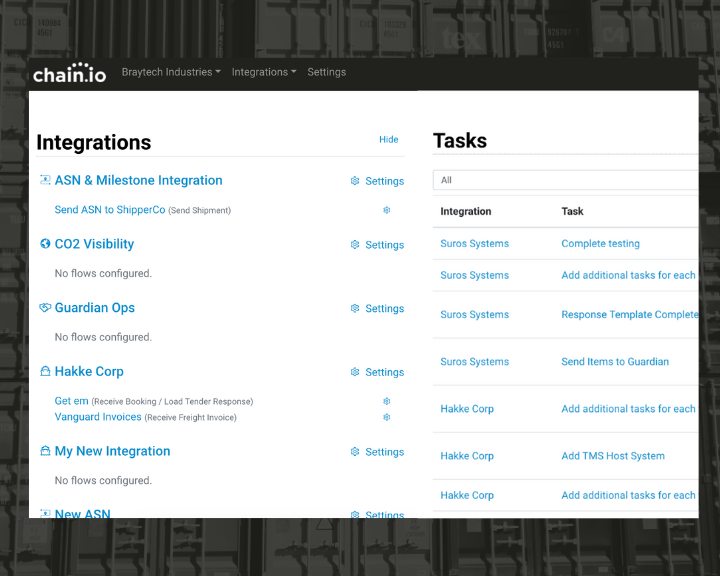This screenshot has height=576, width=720.
Task: Open the Hakke Corp integration heading
Action: [89, 372]
